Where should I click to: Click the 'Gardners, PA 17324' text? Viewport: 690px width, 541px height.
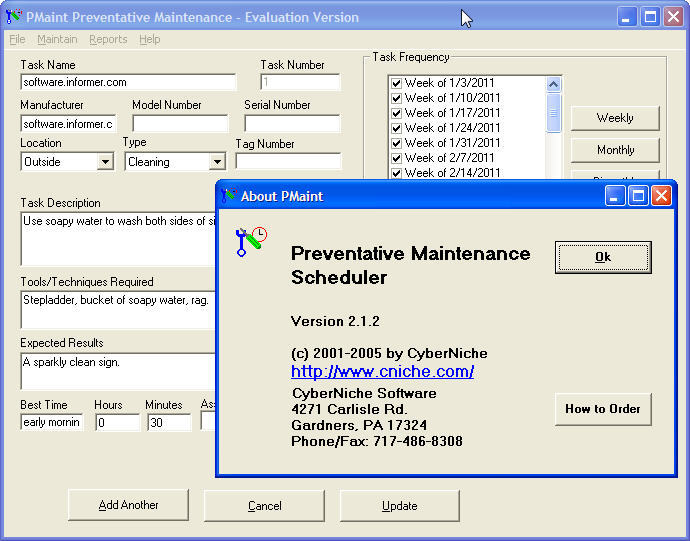coord(359,425)
